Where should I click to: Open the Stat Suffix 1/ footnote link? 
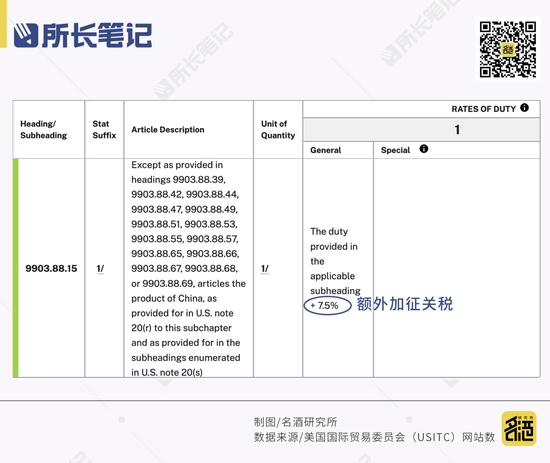pyautogui.click(x=100, y=269)
